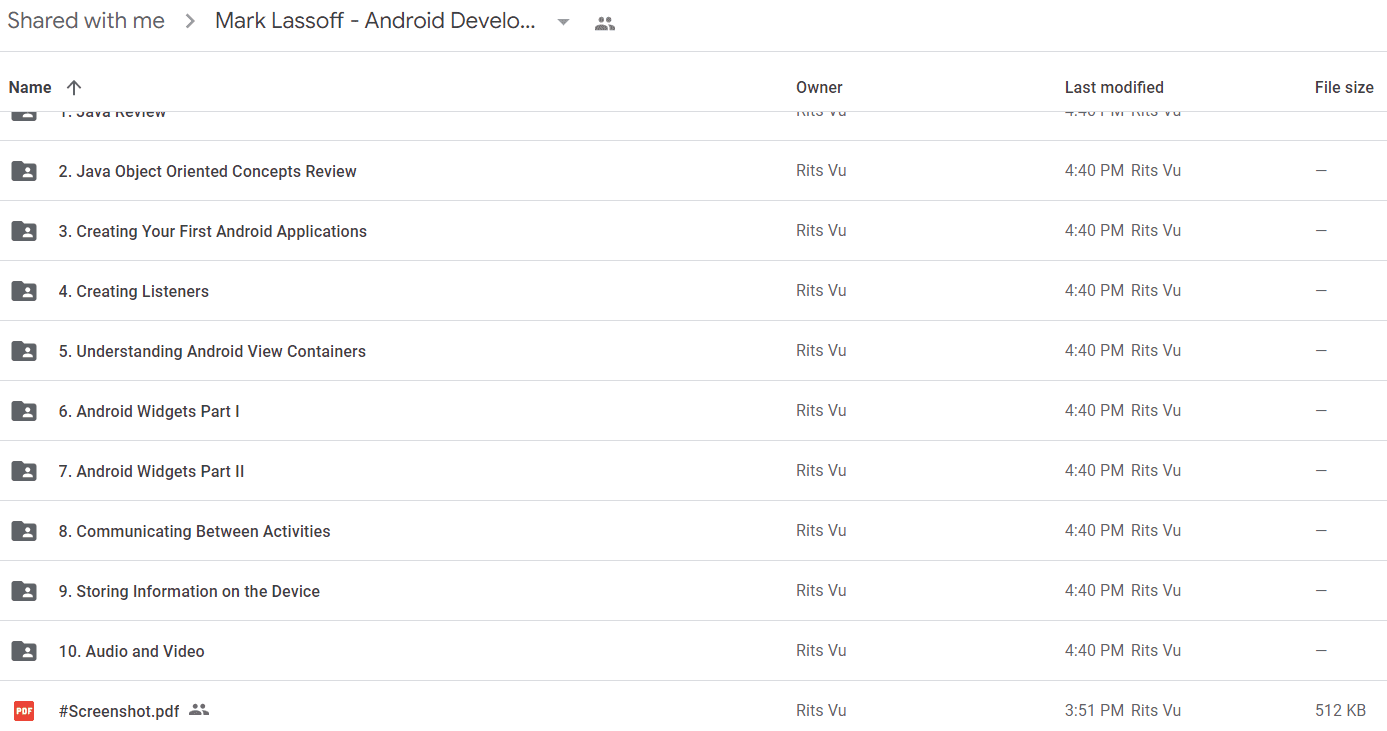
Task: Select '5. Understanding Android View Containers' name
Action: (212, 351)
